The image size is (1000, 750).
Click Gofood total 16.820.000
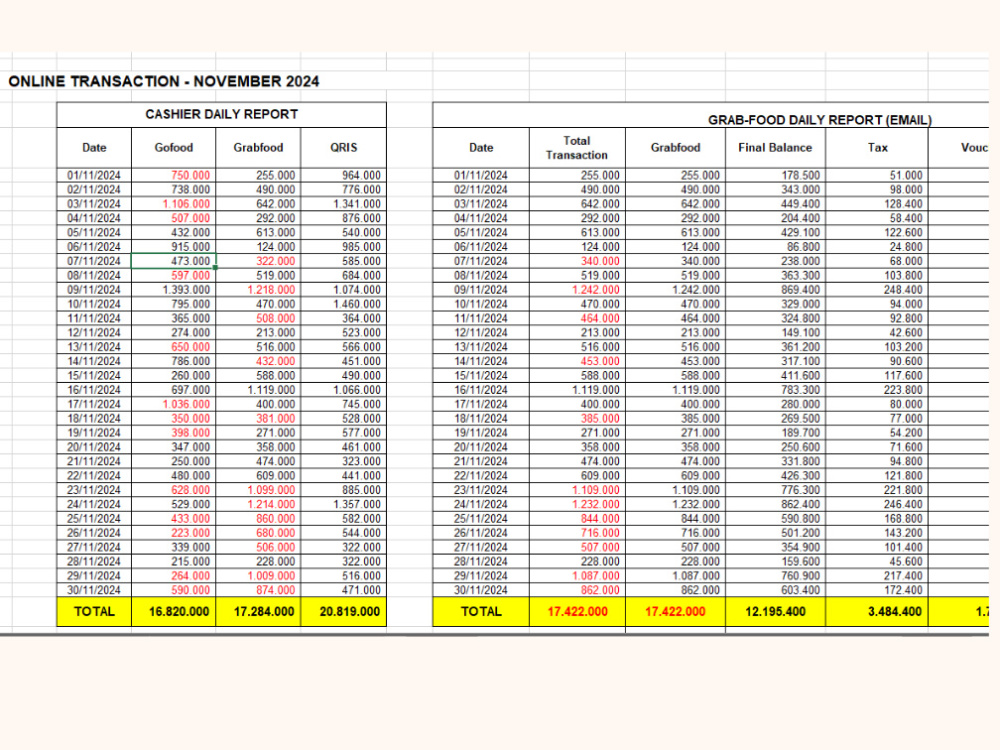(179, 612)
